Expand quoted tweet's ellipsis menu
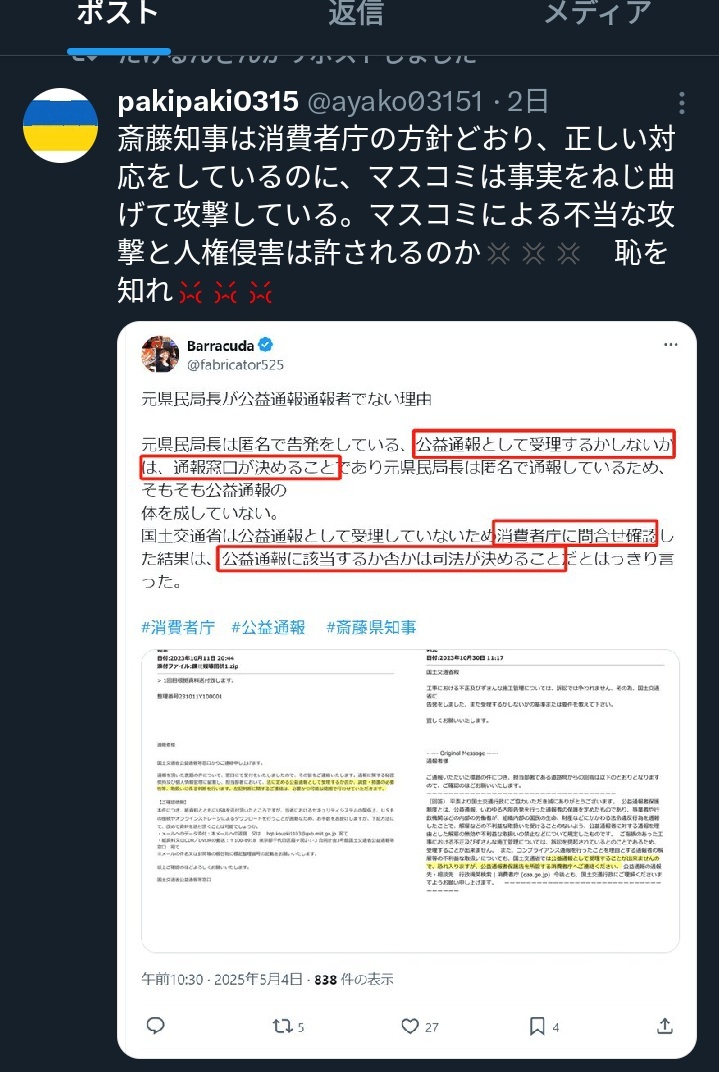The image size is (719, 1072). (670, 345)
